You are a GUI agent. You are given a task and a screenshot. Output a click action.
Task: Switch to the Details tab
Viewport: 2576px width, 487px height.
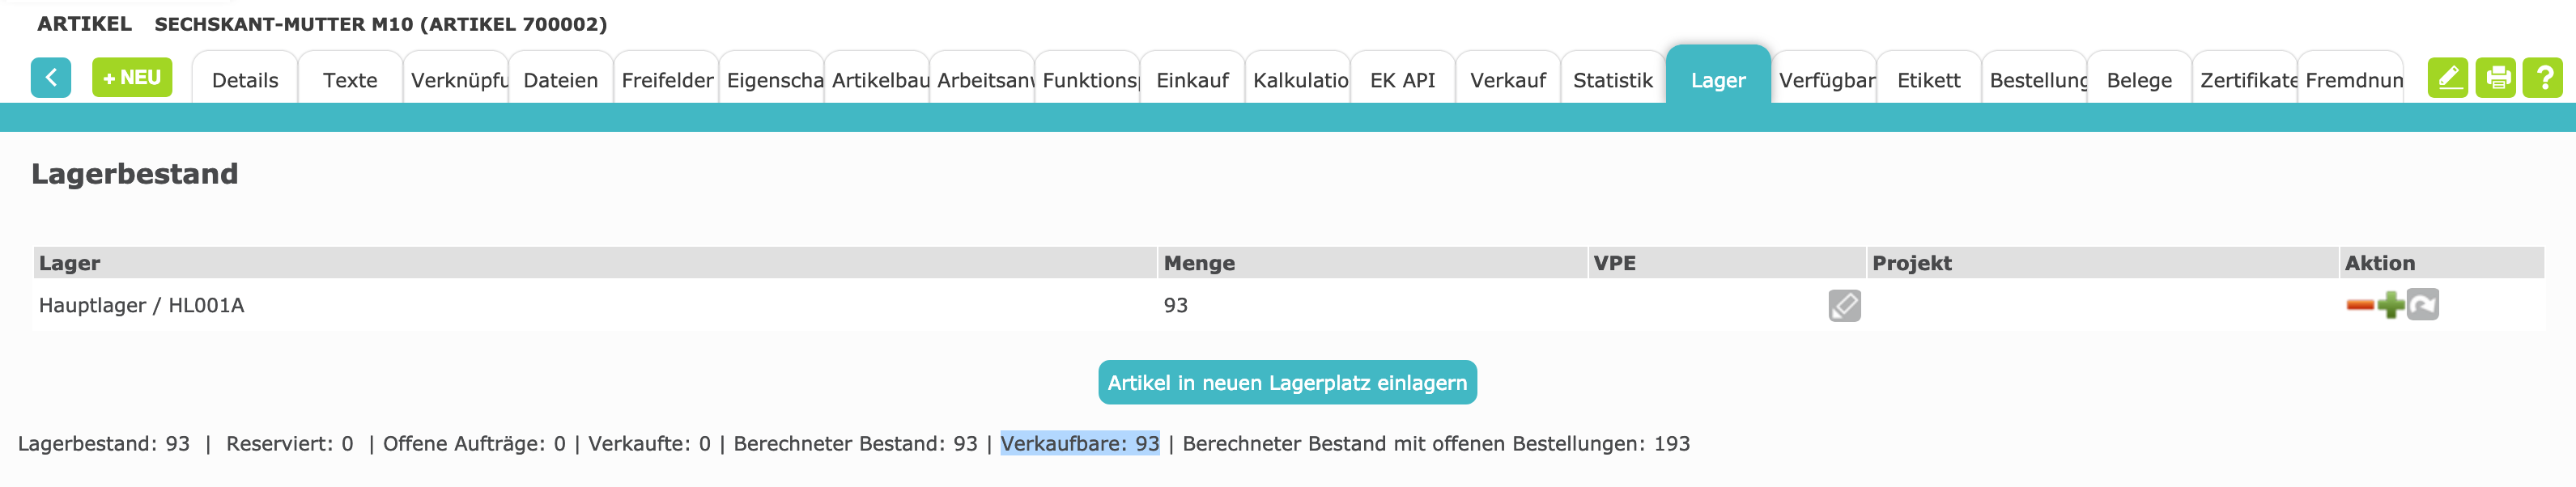[x=245, y=80]
